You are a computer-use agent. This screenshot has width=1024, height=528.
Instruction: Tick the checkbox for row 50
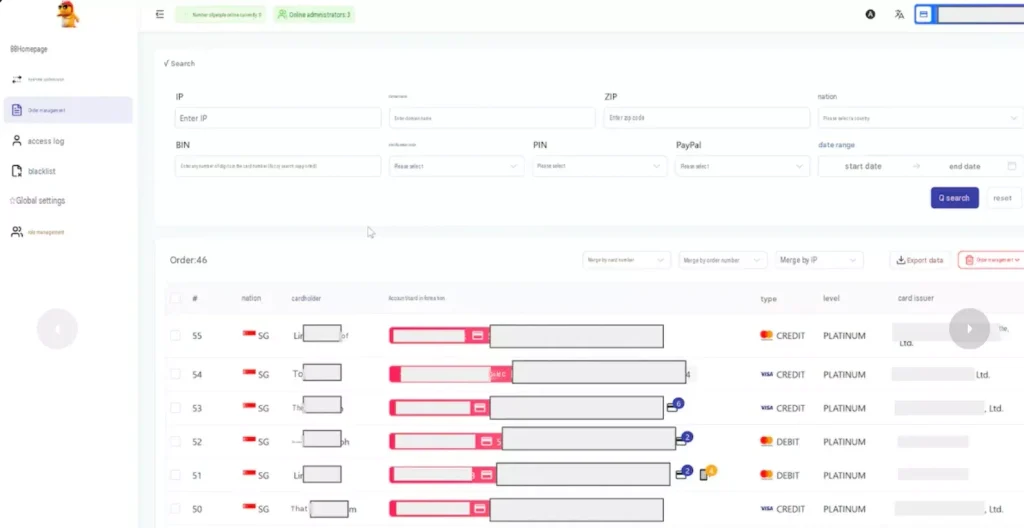point(175,508)
